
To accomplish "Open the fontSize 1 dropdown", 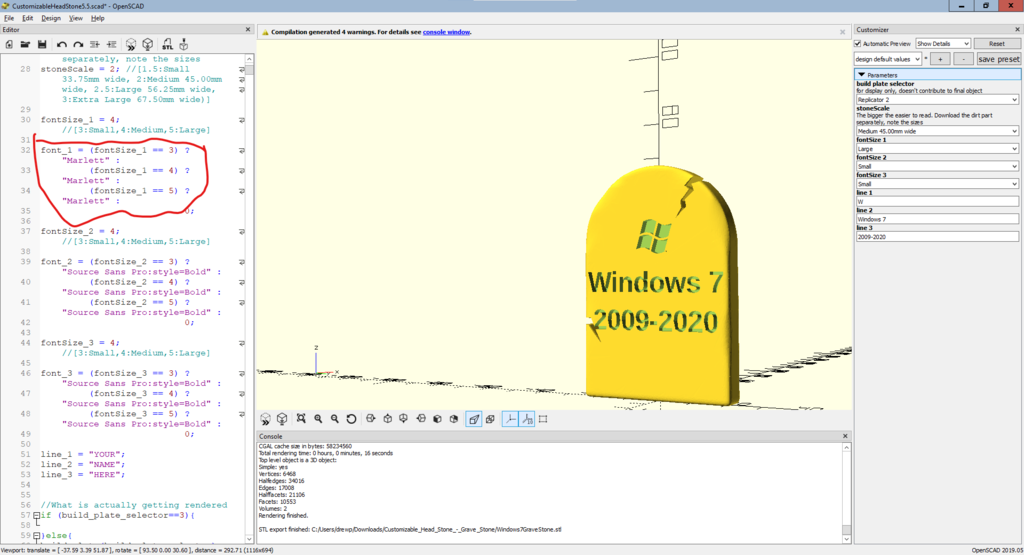I will pyautogui.click(x=937, y=149).
